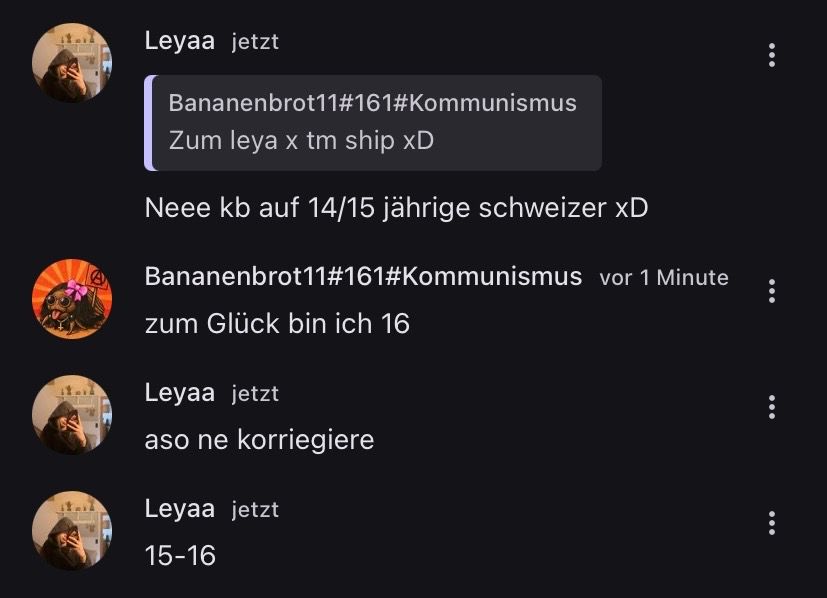Click the "jetzt" timestamp above the quoted reply
Image resolution: width=827 pixels, height=598 pixels.
click(255, 42)
